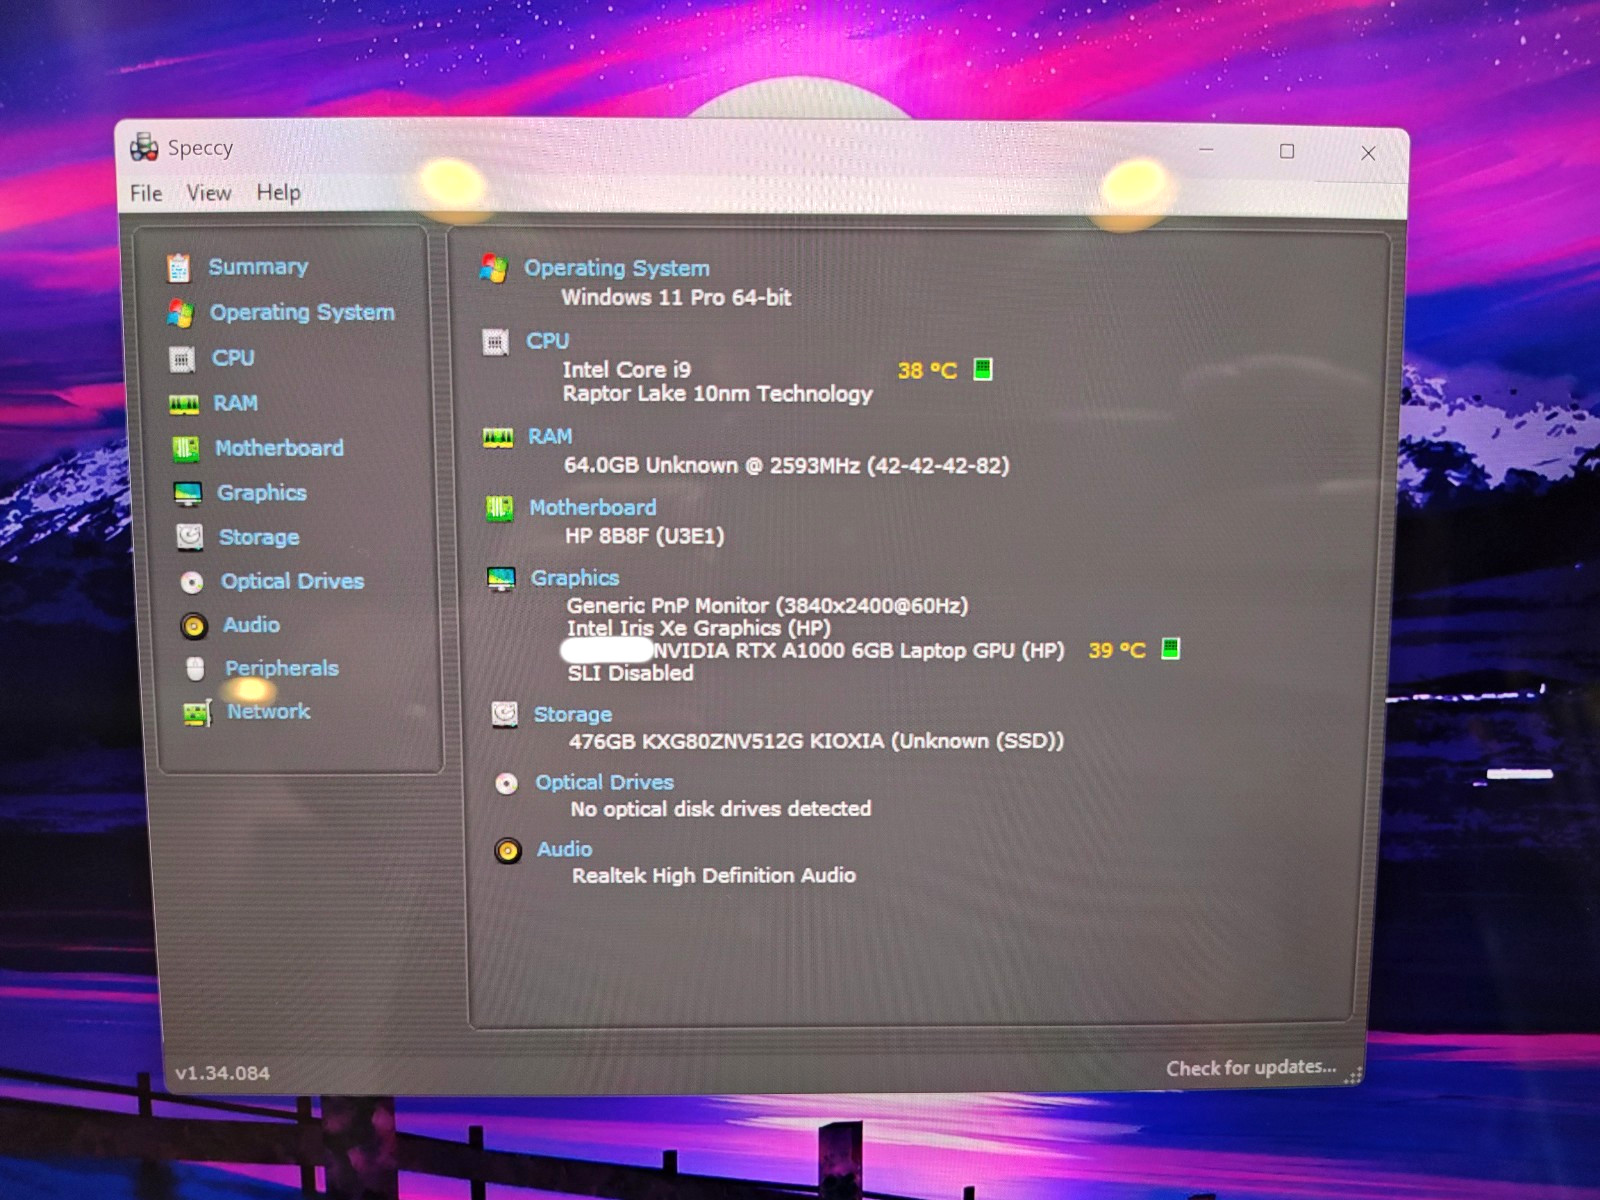Open the RAM heading link in summary
This screenshot has height=1200, width=1600.
550,436
